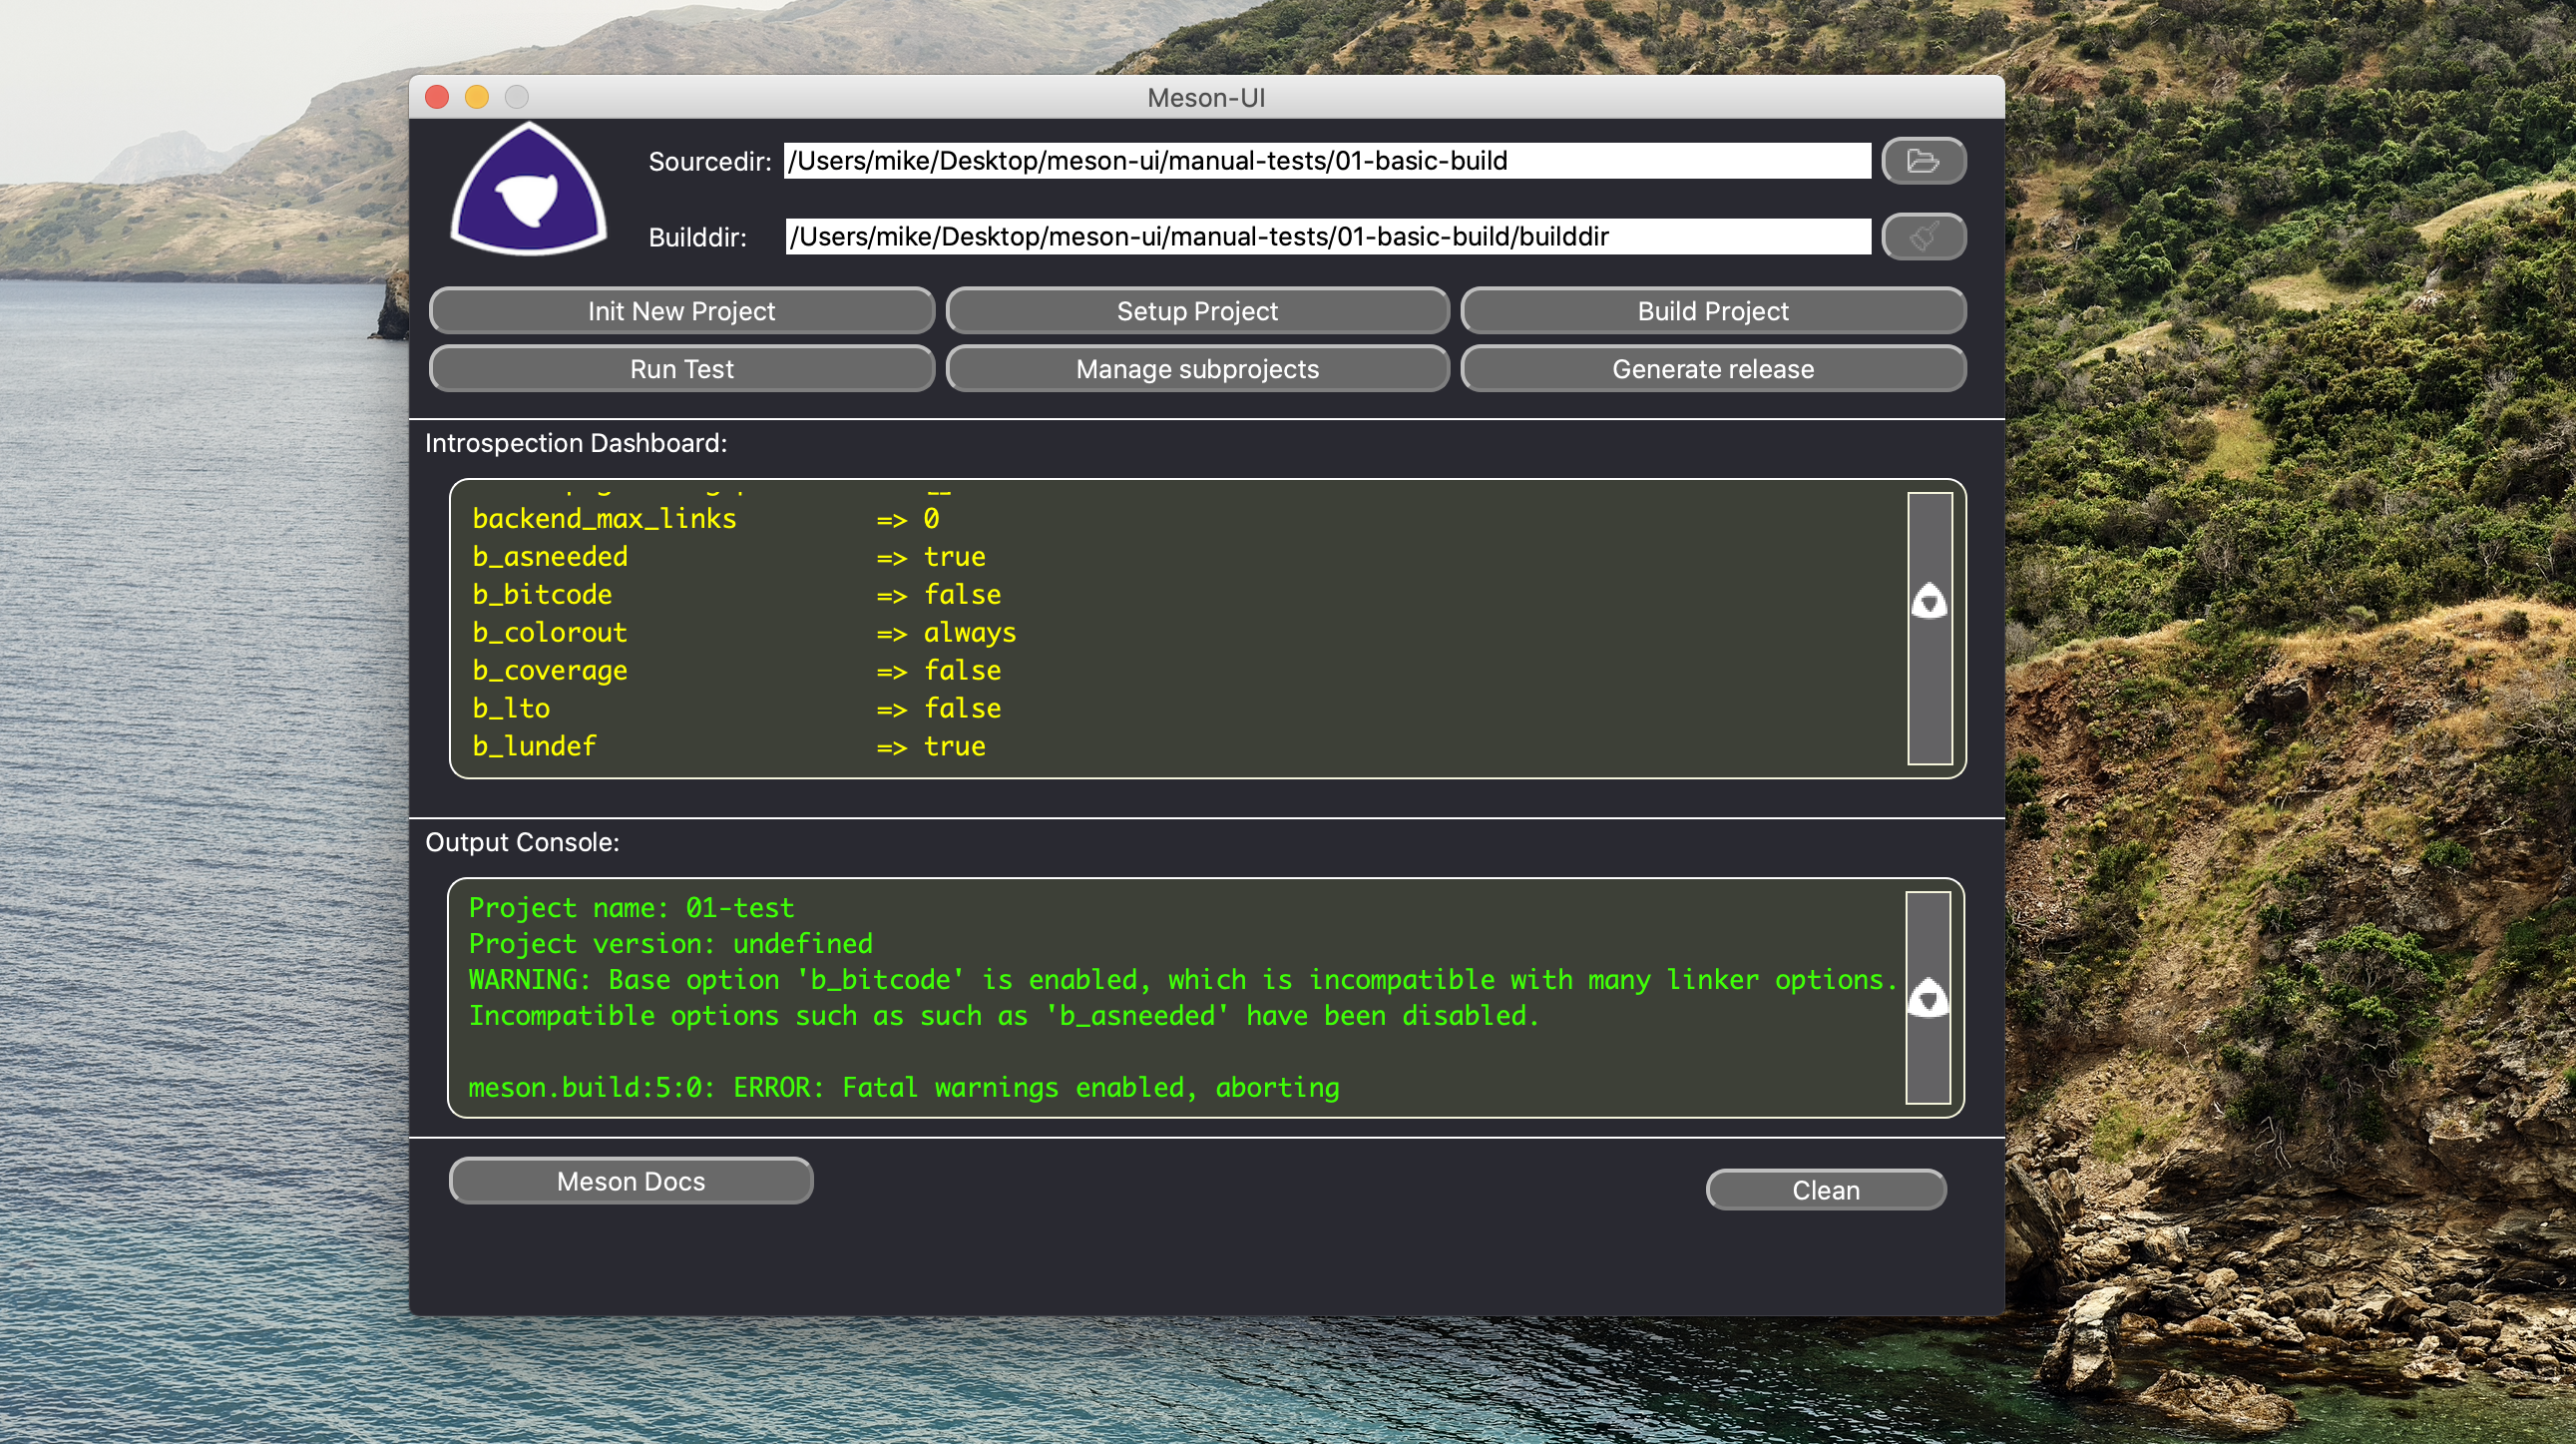Click Output Console scrollbar handle icon
Image resolution: width=2576 pixels, height=1444 pixels.
[x=1927, y=998]
